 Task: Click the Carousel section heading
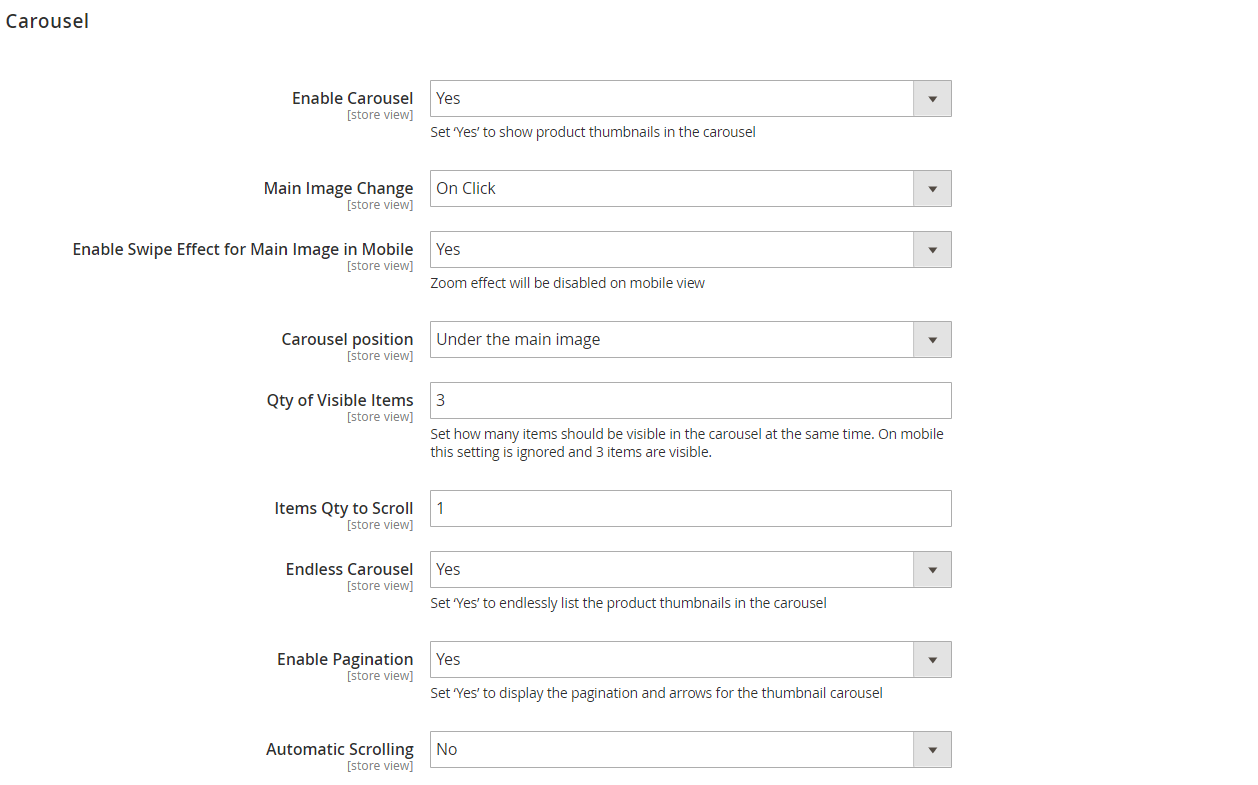[x=47, y=21]
